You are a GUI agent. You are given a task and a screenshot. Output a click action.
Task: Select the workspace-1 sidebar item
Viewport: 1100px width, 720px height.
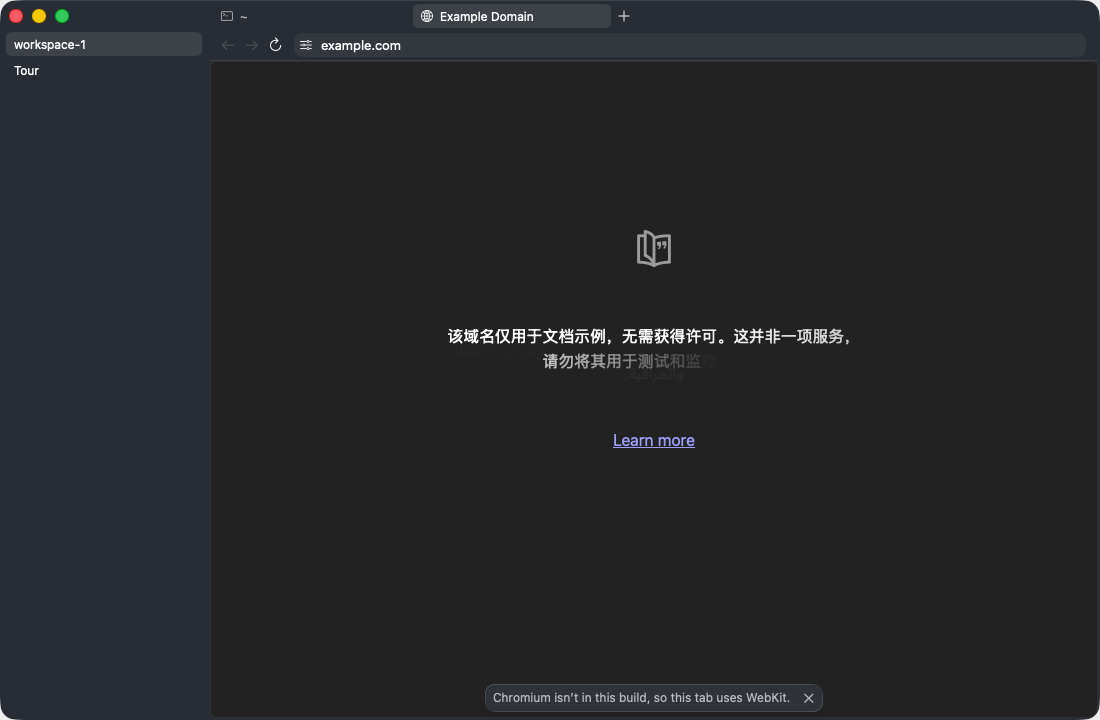(104, 44)
